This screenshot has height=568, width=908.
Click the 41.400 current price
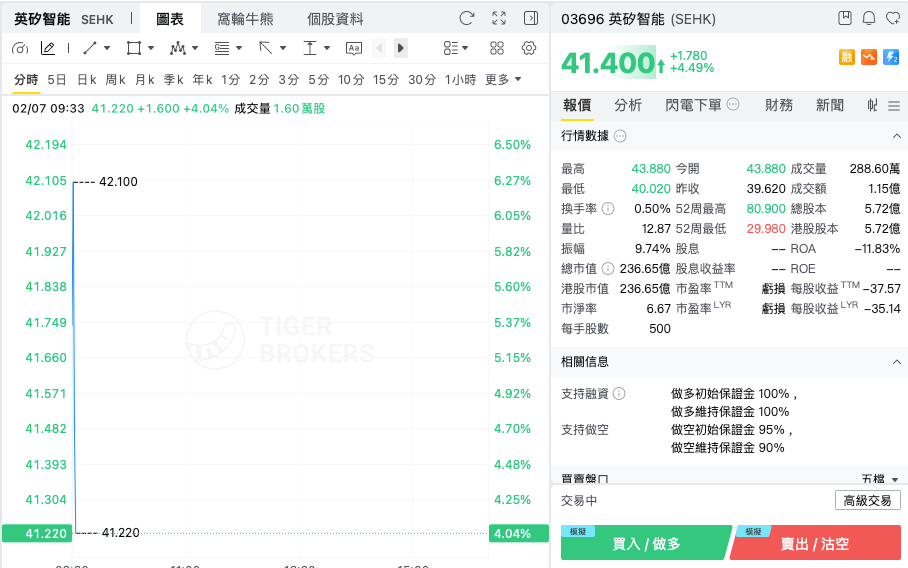[608, 63]
